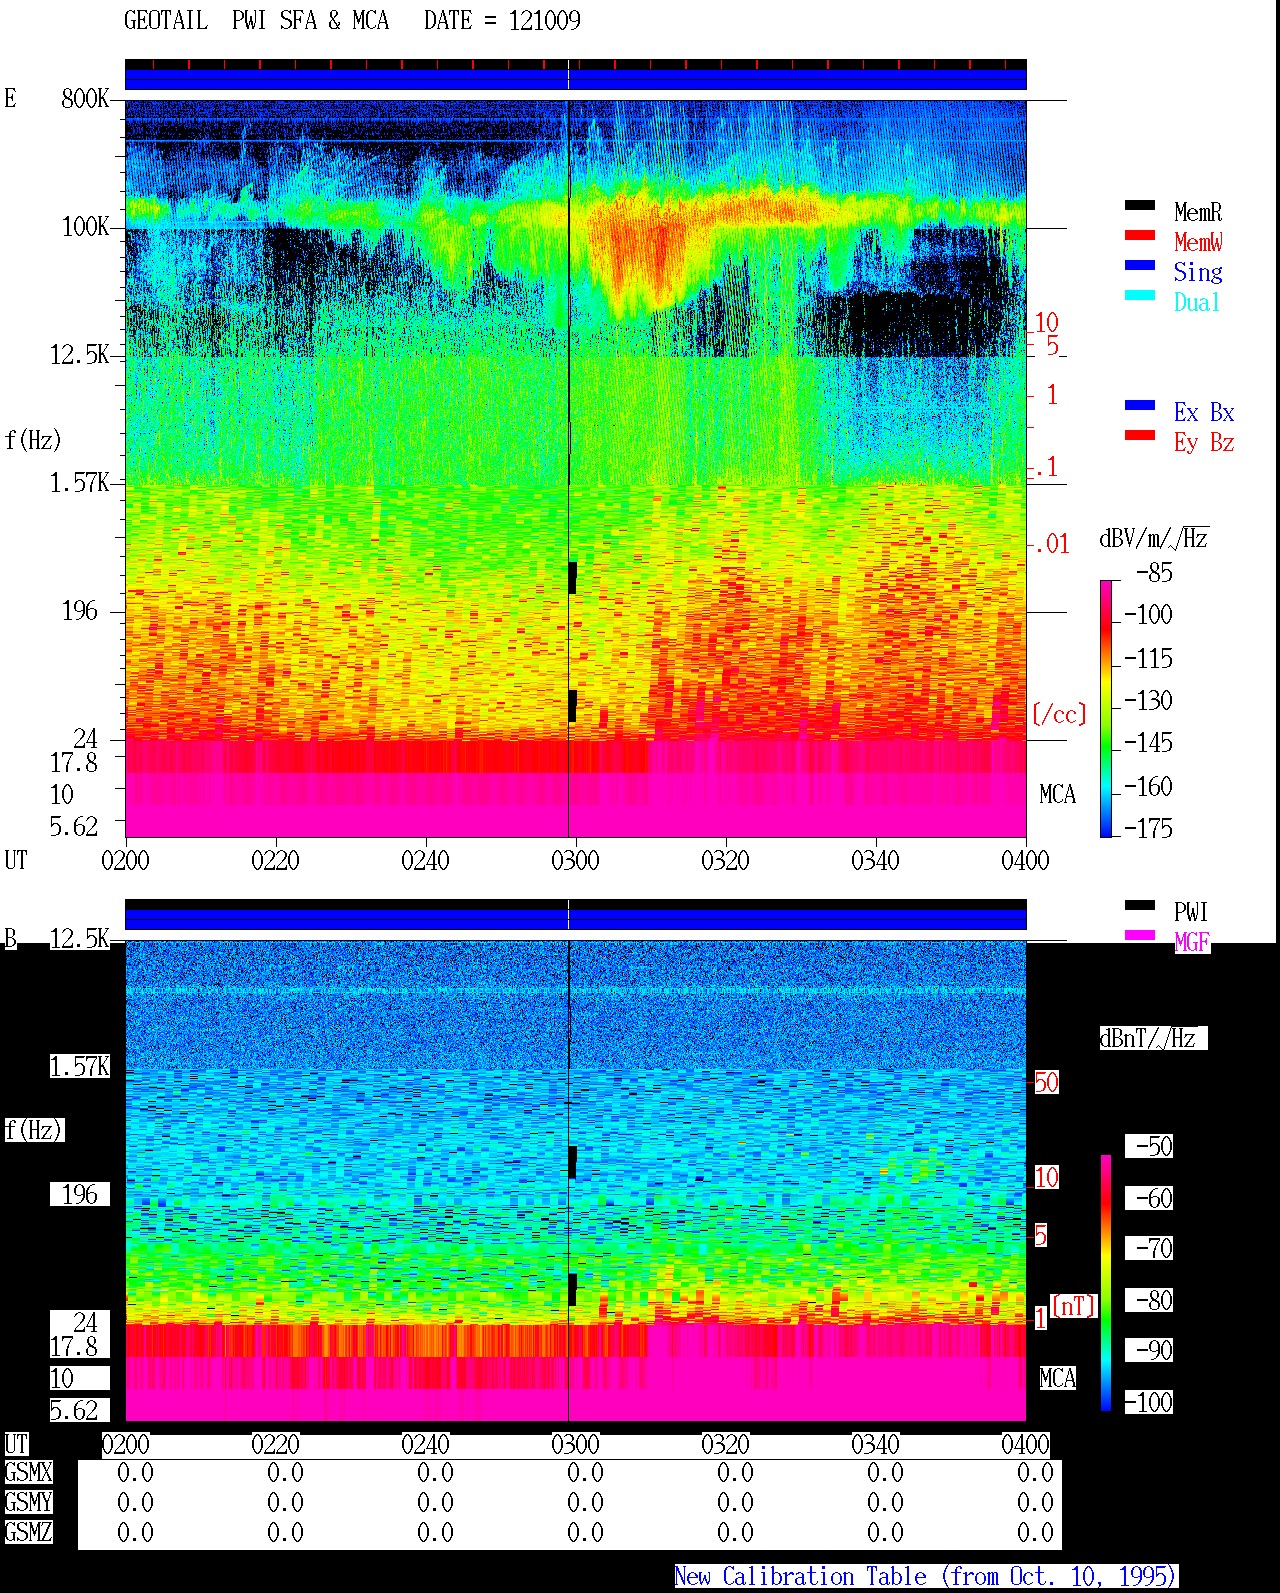1280x1593 pixels.
Task: Click the f(Hz) axis label of B panel
Action: point(33,1130)
